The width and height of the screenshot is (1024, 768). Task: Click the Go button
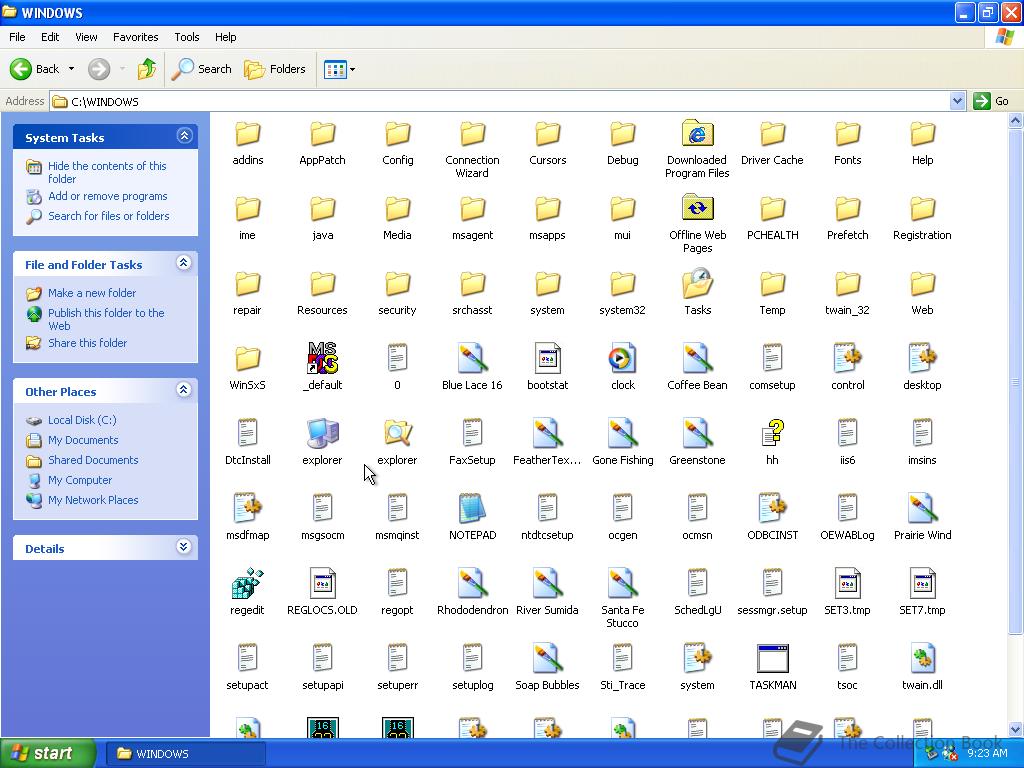[x=991, y=101]
